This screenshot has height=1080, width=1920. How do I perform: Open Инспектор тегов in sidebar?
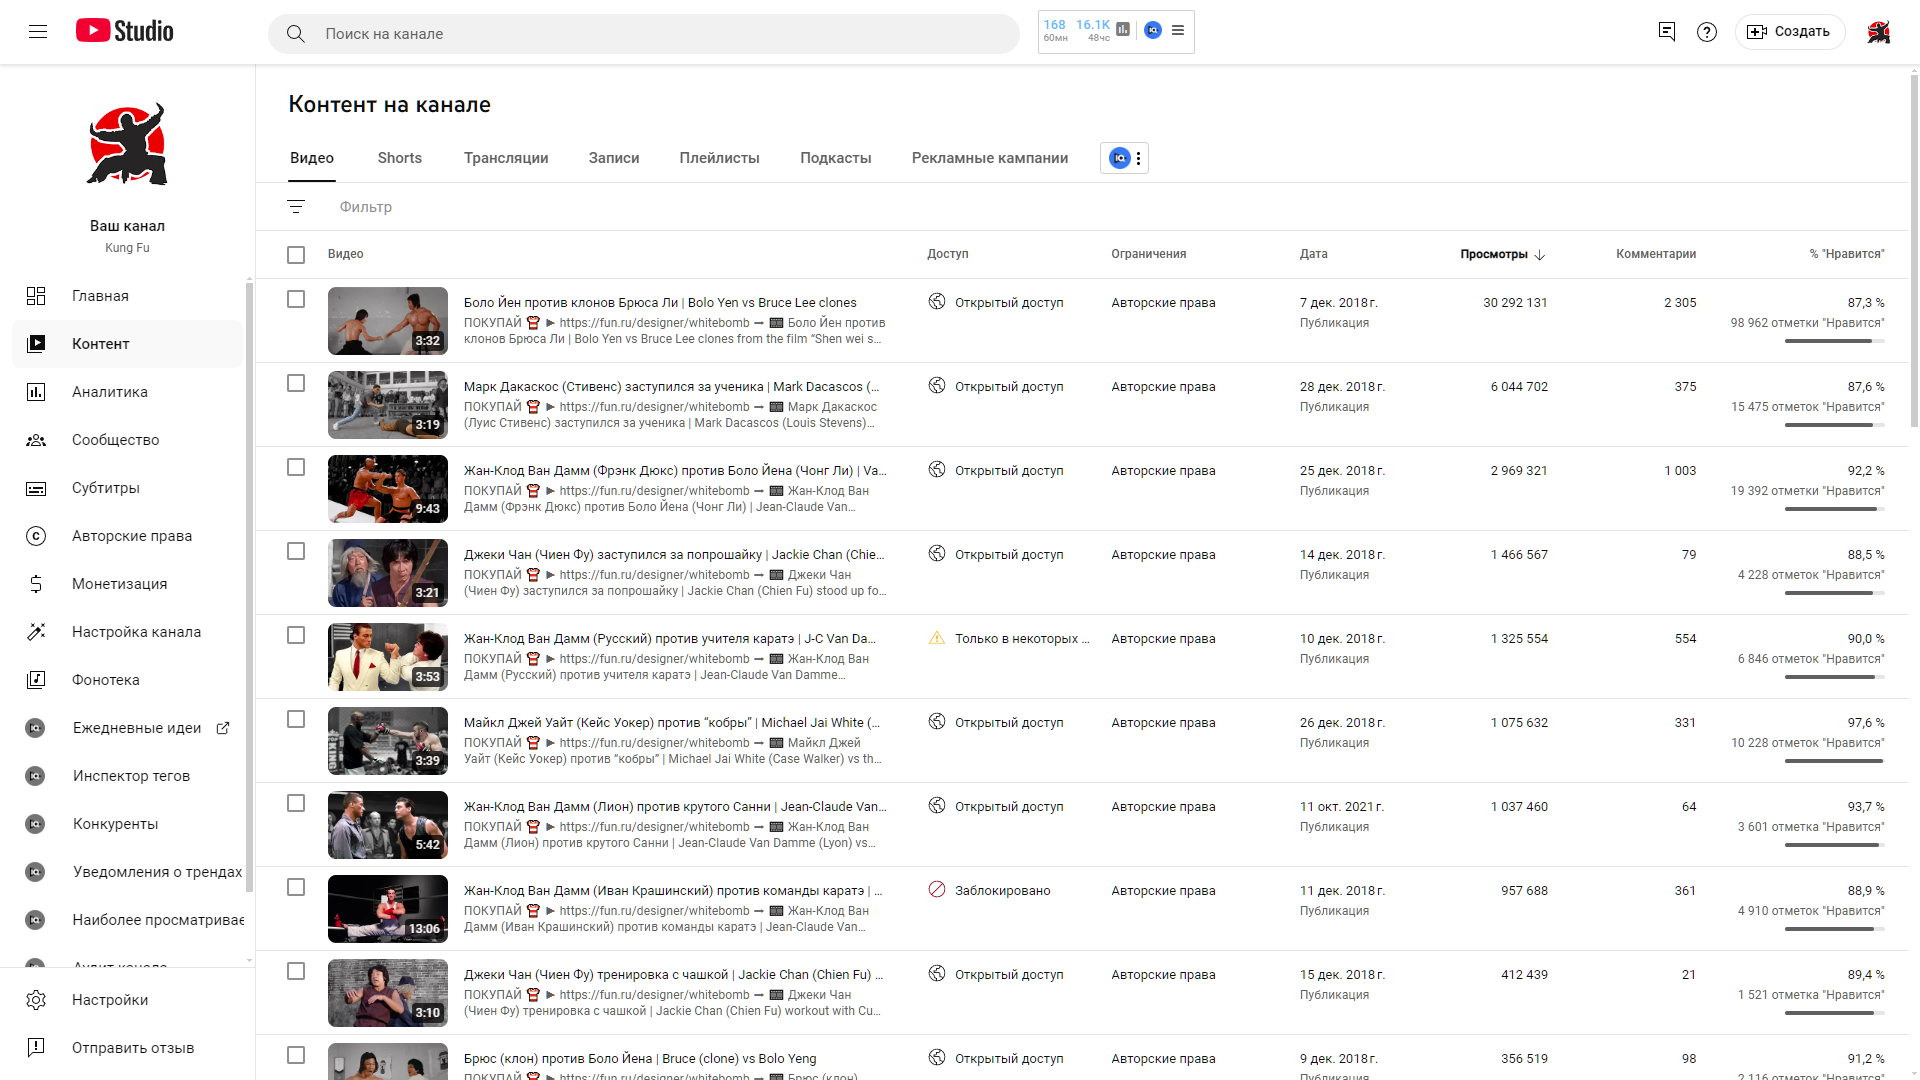(x=127, y=776)
